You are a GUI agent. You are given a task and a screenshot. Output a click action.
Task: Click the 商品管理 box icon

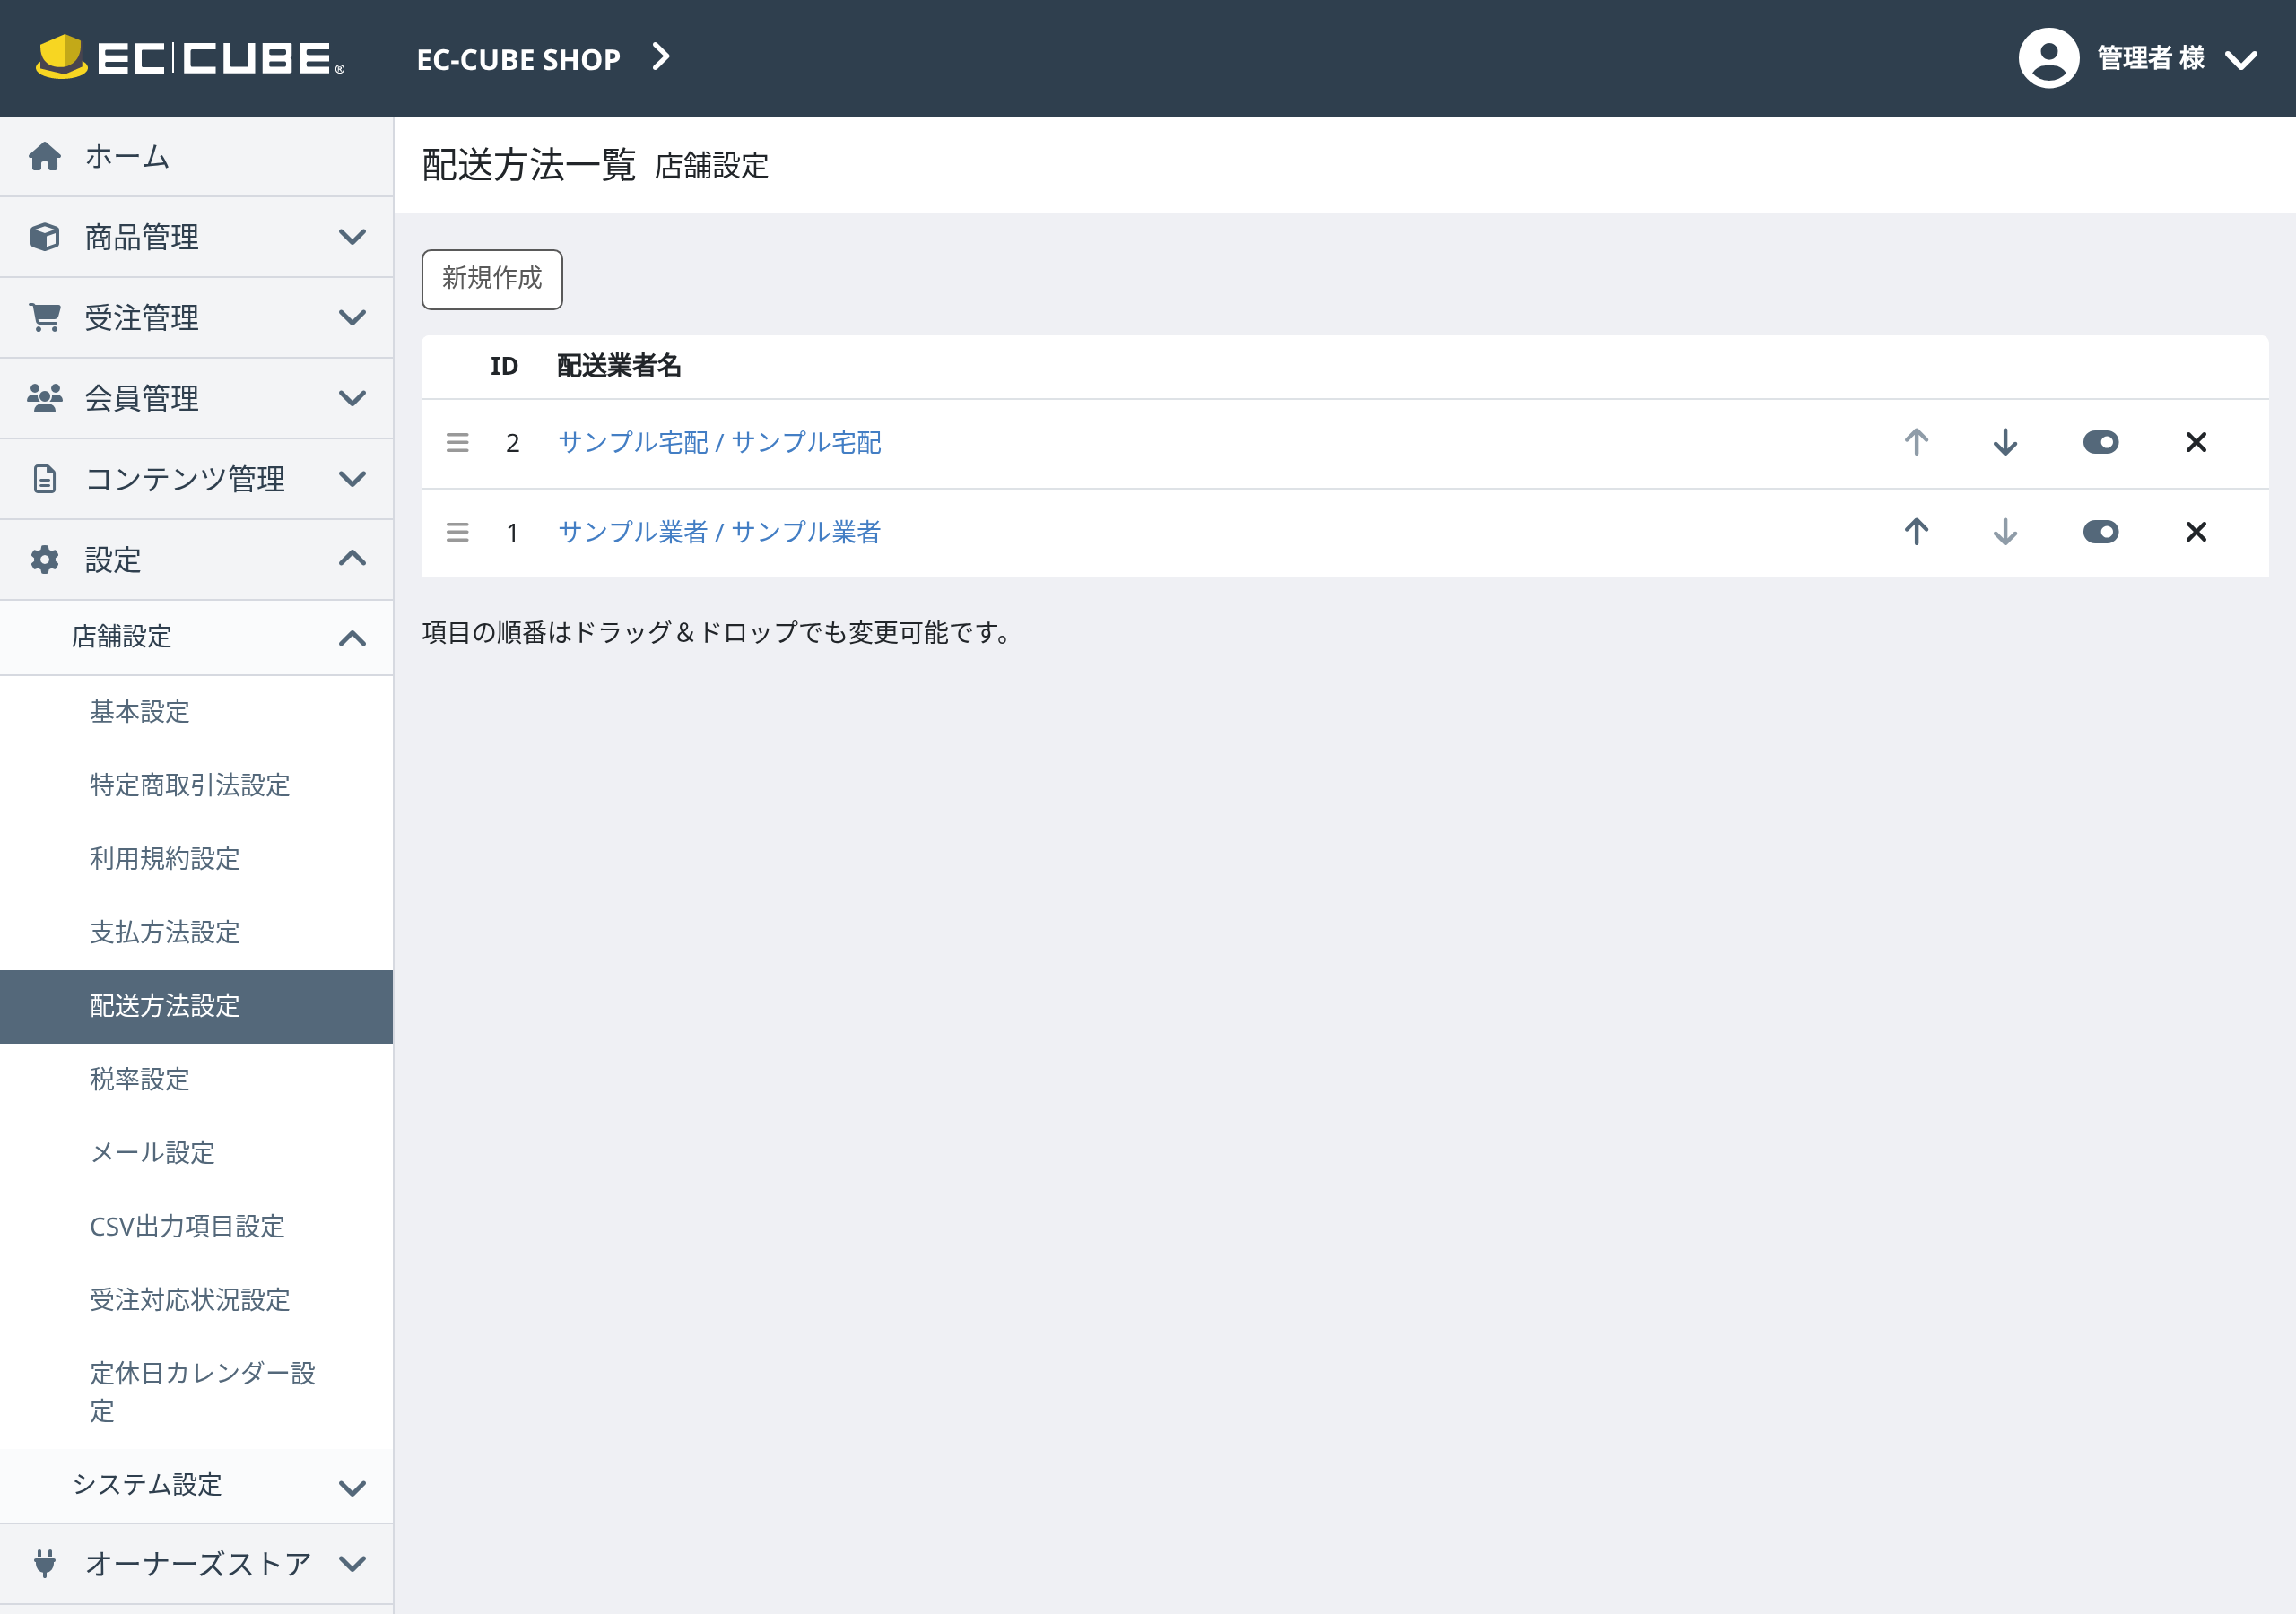tap(45, 237)
